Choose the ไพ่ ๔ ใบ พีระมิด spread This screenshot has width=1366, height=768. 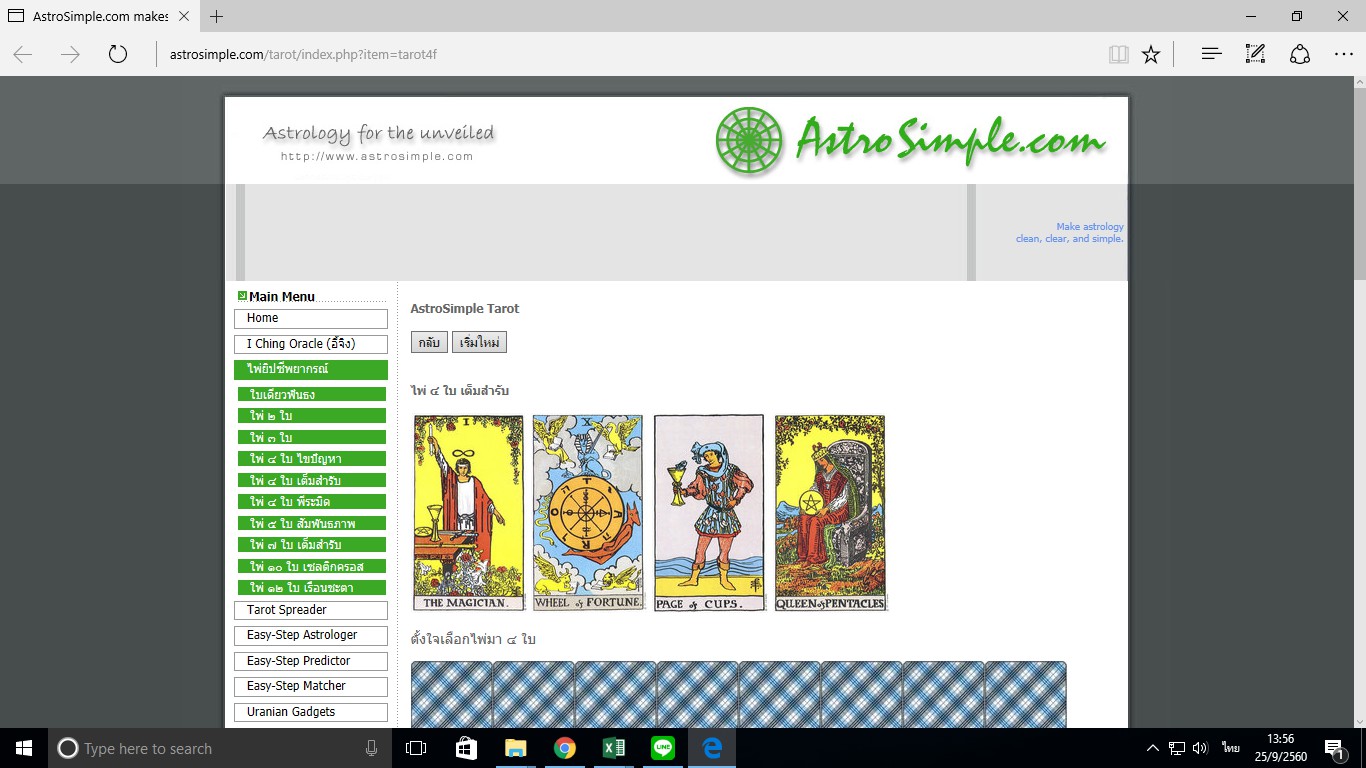coord(312,501)
